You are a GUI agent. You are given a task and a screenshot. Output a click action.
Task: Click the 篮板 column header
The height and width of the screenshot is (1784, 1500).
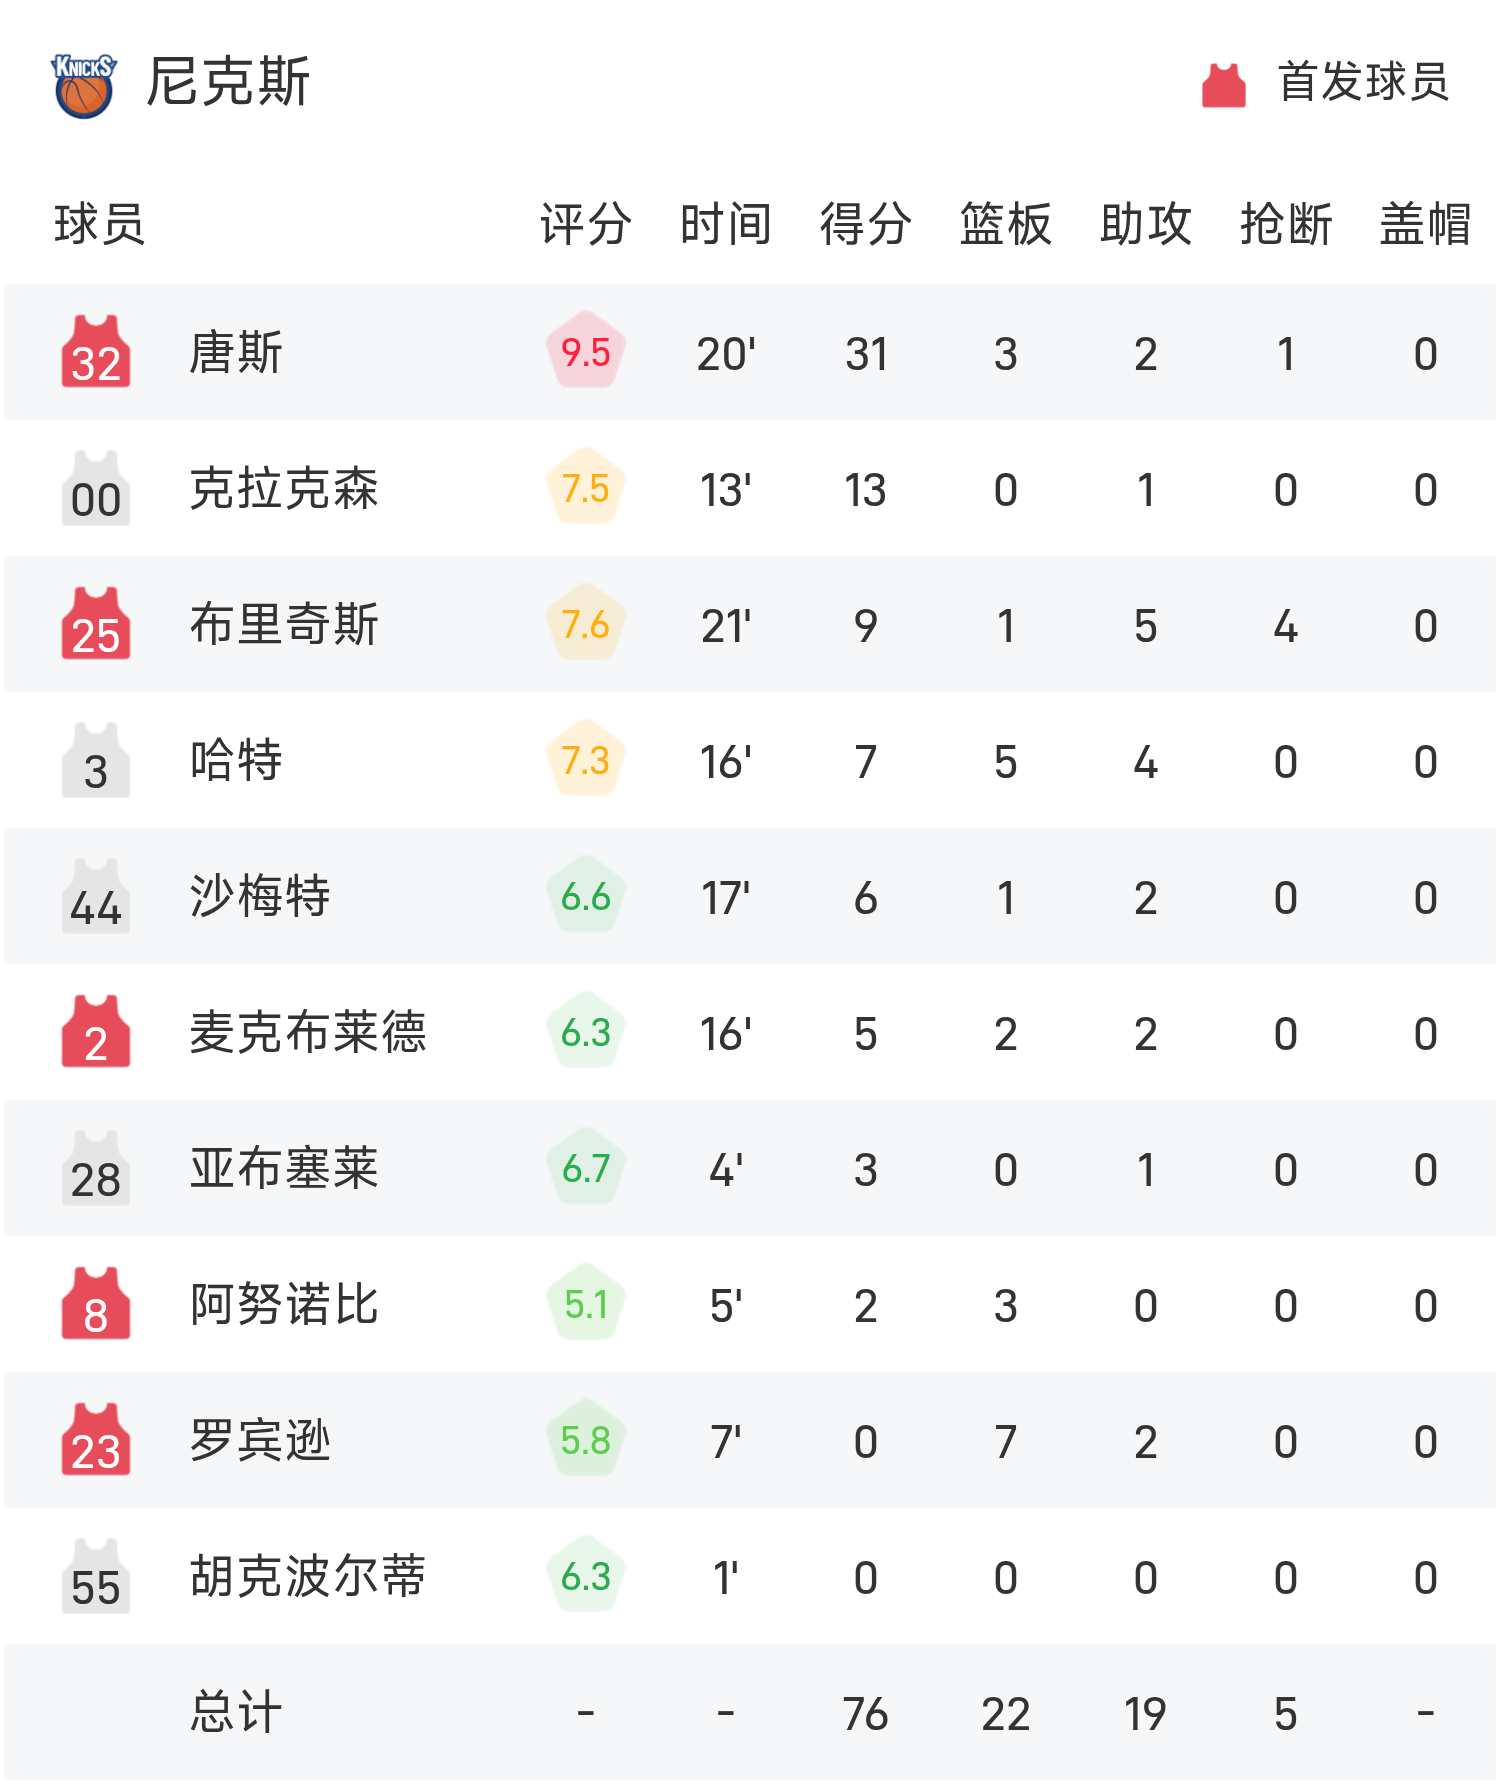(x=1006, y=224)
